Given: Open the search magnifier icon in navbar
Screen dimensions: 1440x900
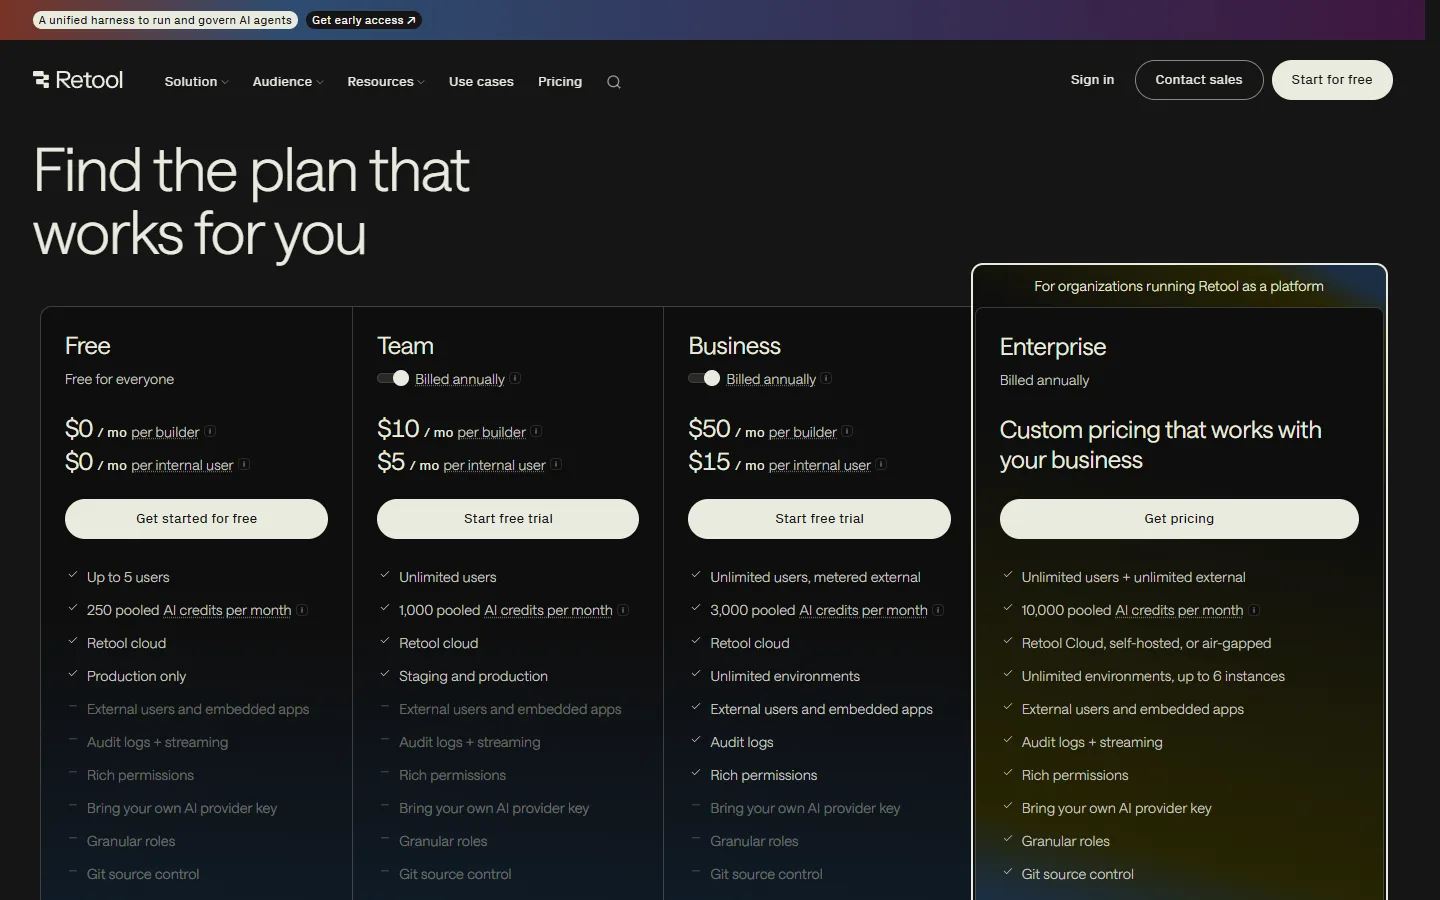Looking at the screenshot, I should click(614, 82).
